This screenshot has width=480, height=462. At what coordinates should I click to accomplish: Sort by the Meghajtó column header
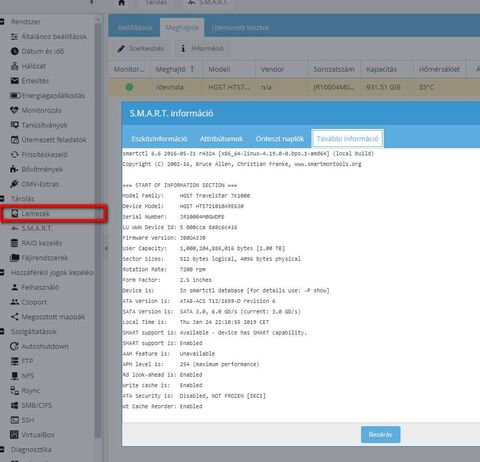176,69
